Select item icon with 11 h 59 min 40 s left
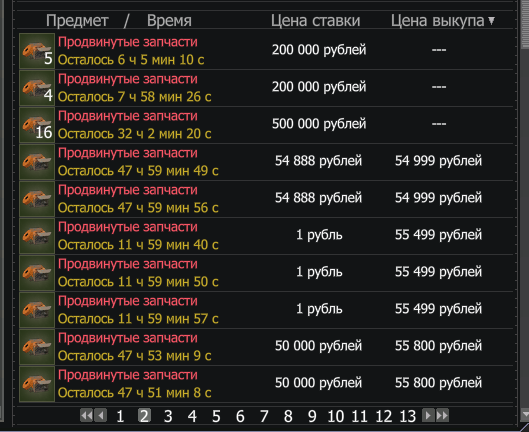 click(x=37, y=236)
